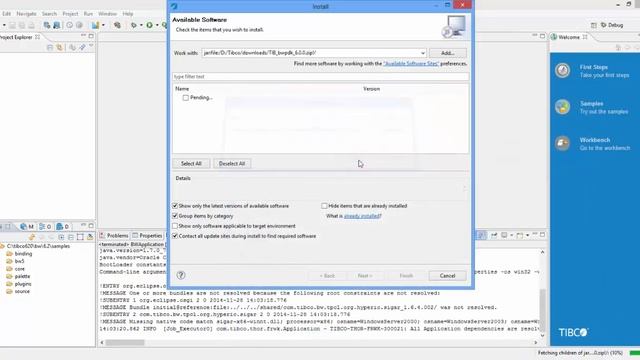Viewport: 640px width, 360px height.
Task: Open the Run menu
Action: (88, 14)
